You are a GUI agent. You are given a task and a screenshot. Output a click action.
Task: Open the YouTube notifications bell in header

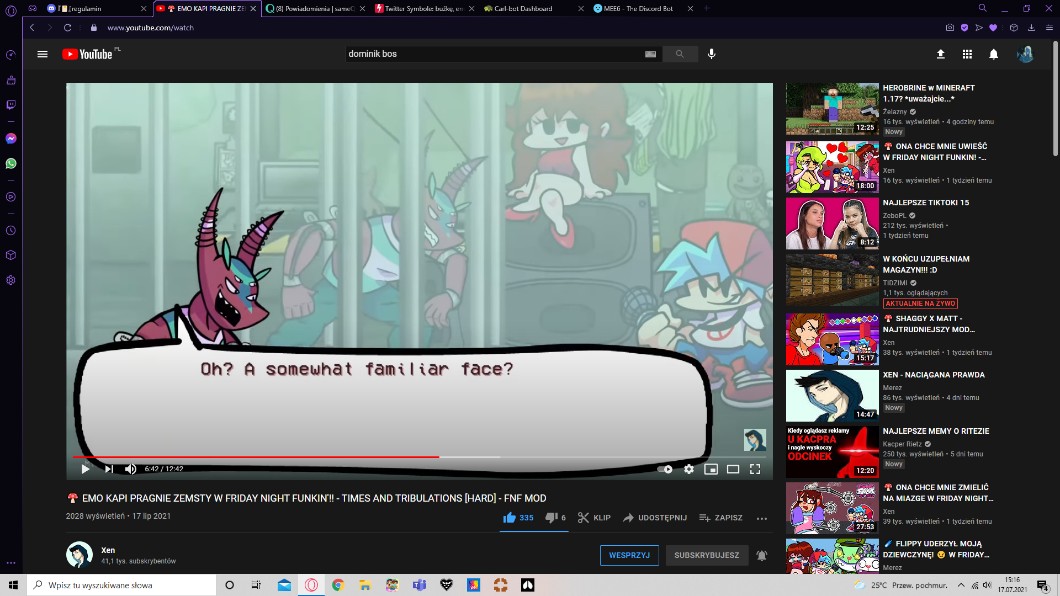993,54
